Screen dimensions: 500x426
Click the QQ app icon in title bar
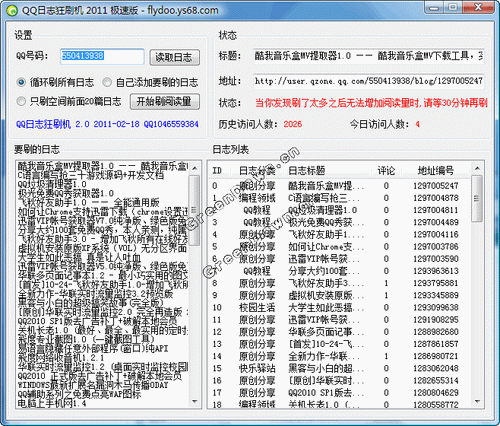(x=13, y=11)
